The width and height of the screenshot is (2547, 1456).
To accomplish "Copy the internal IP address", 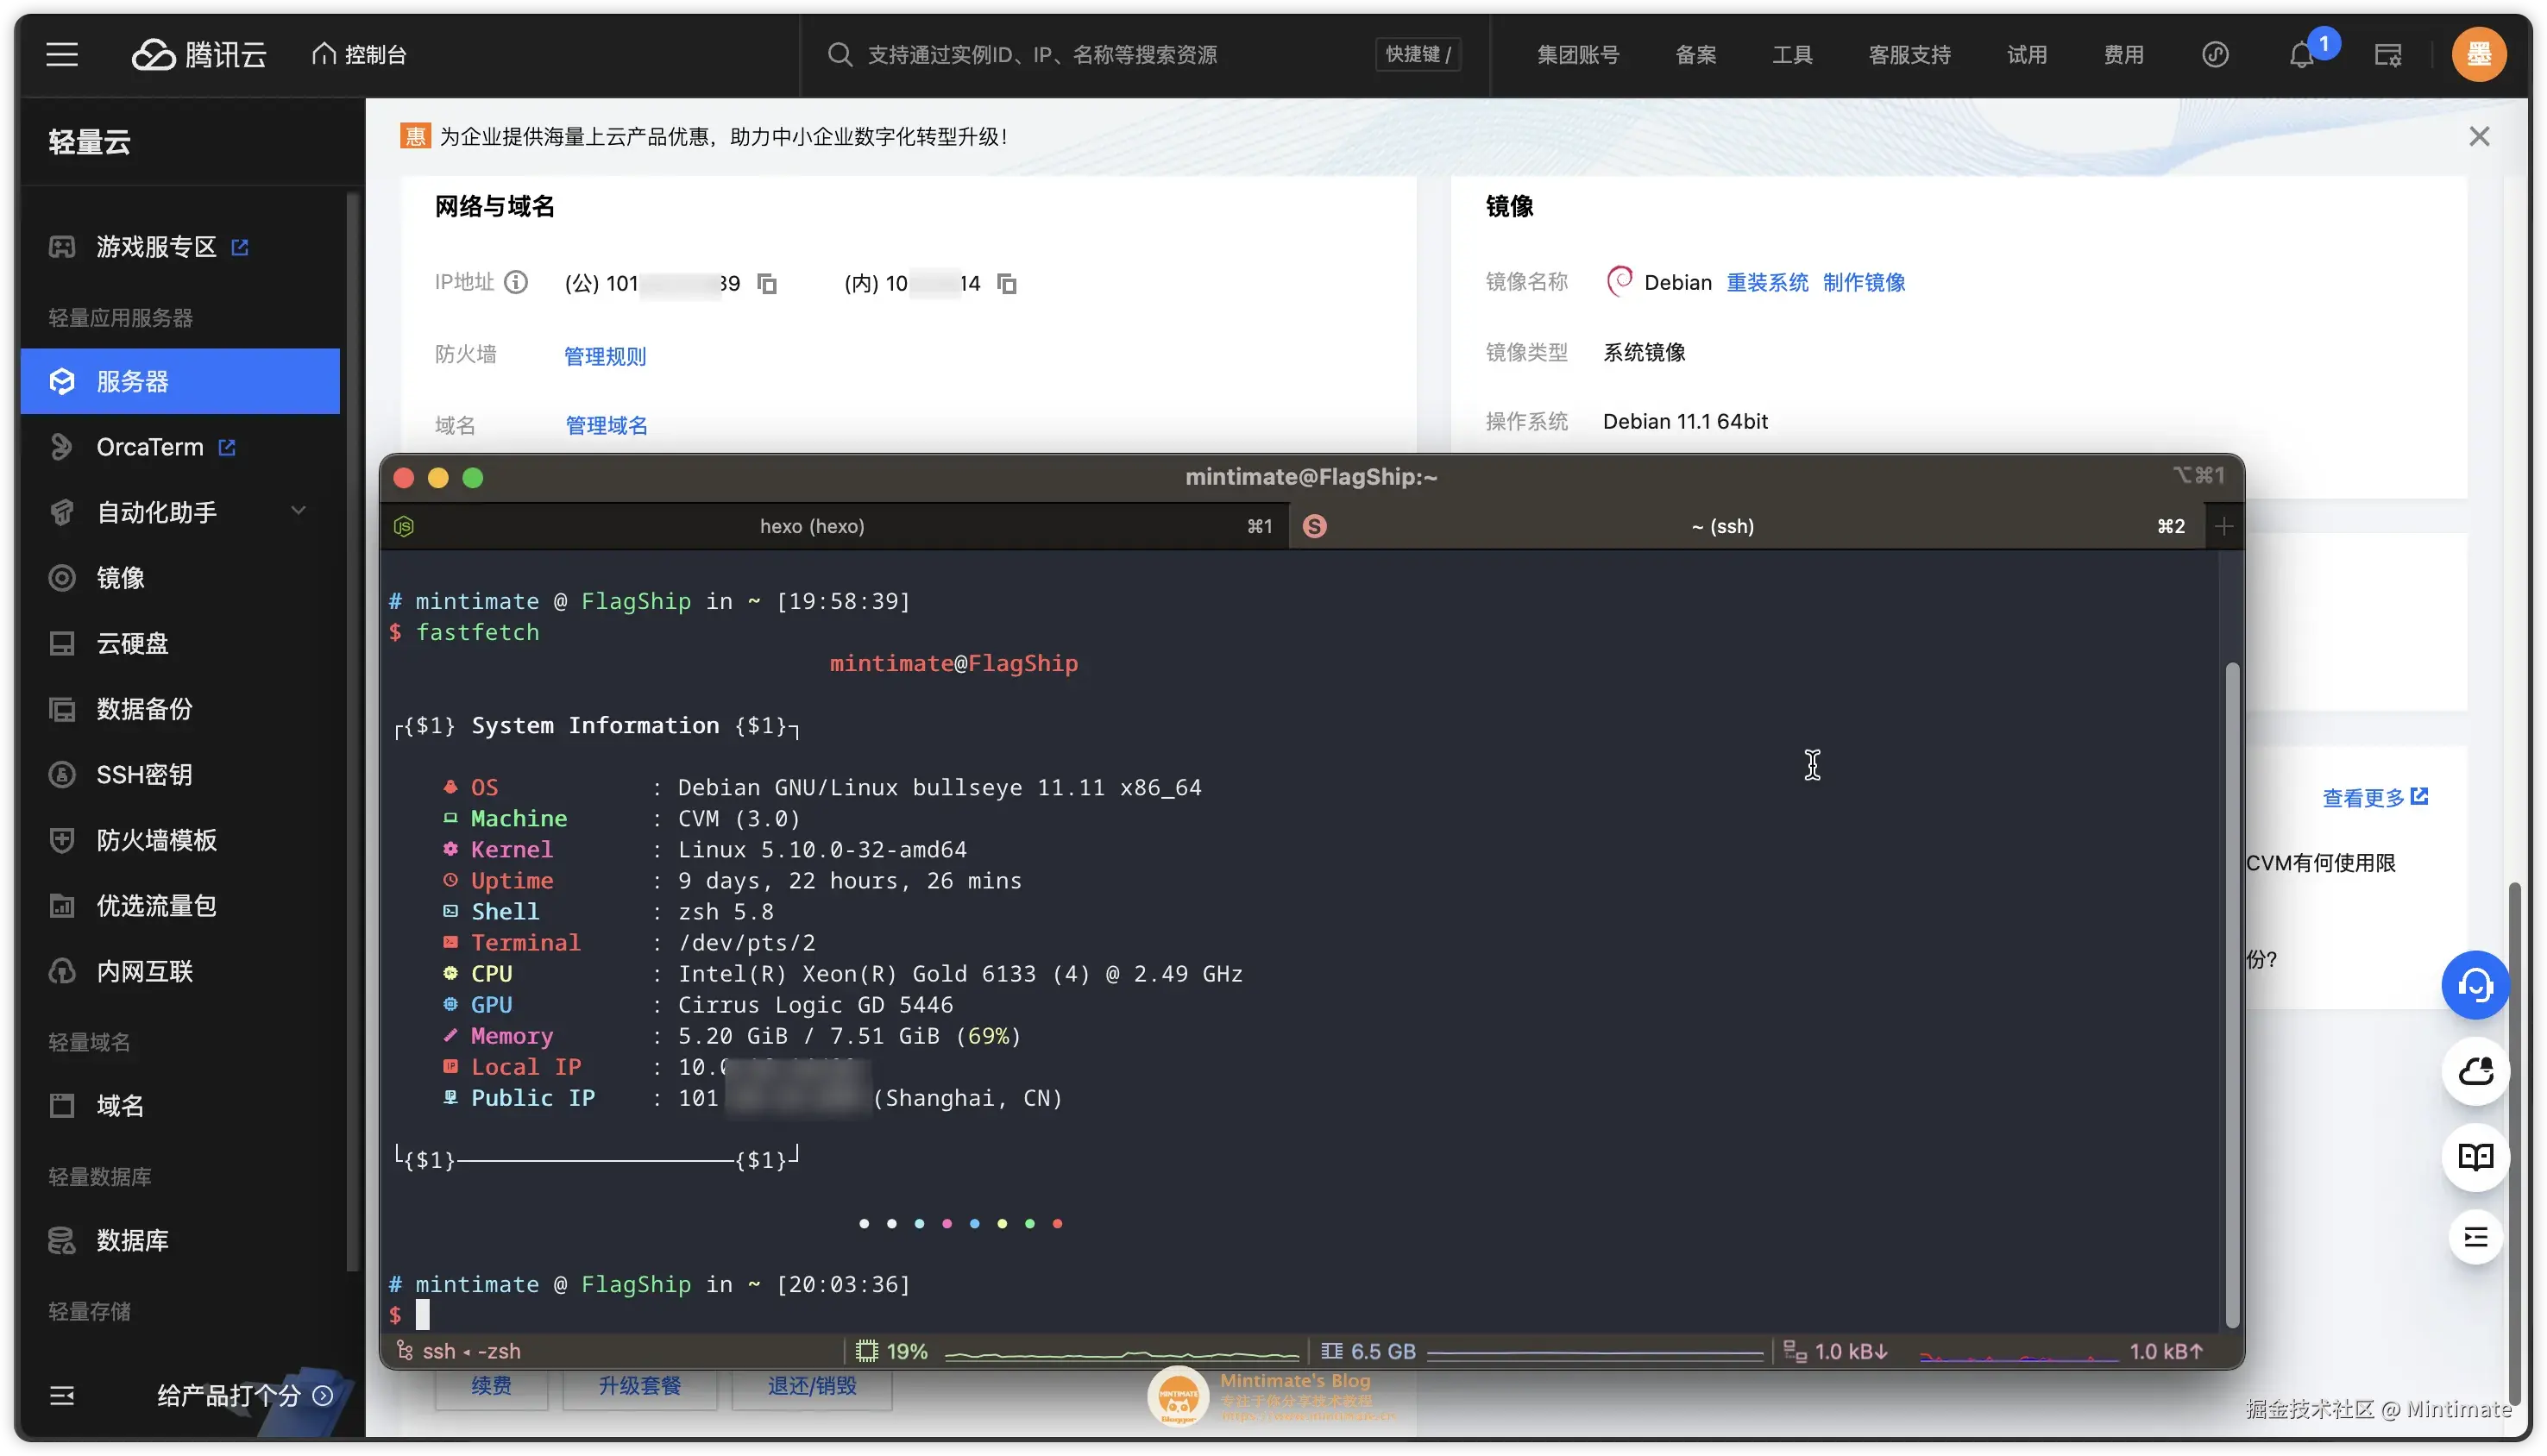I will click(x=1007, y=284).
